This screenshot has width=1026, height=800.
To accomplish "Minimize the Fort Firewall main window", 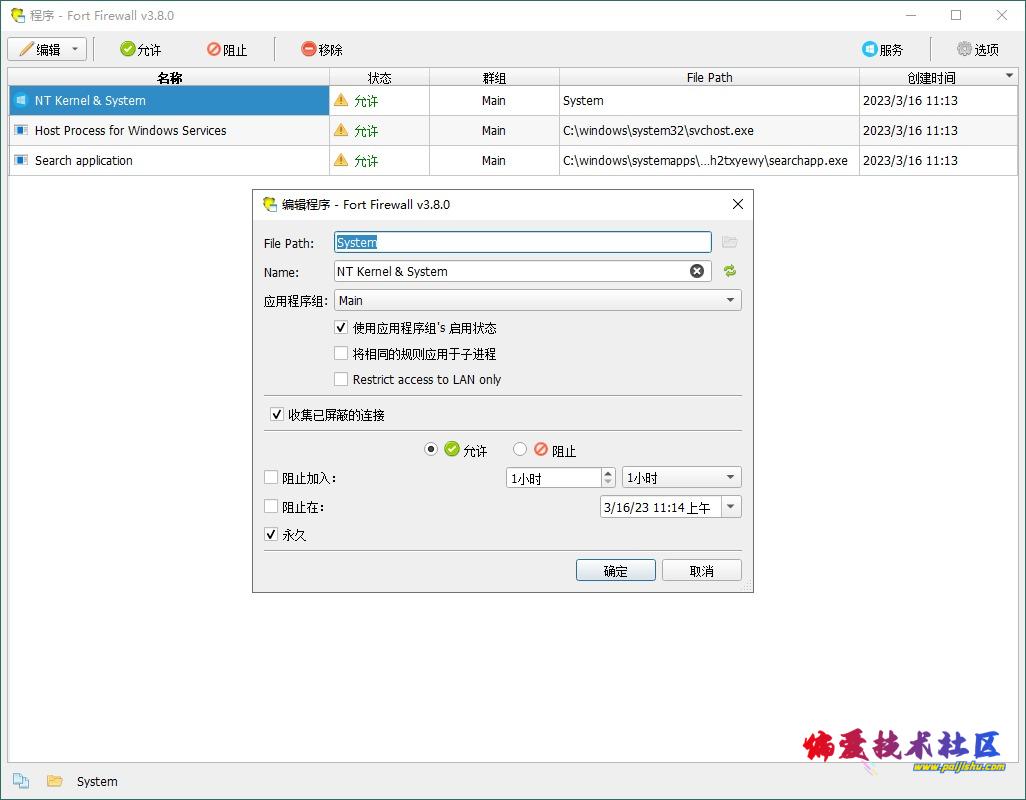I will pyautogui.click(x=911, y=15).
